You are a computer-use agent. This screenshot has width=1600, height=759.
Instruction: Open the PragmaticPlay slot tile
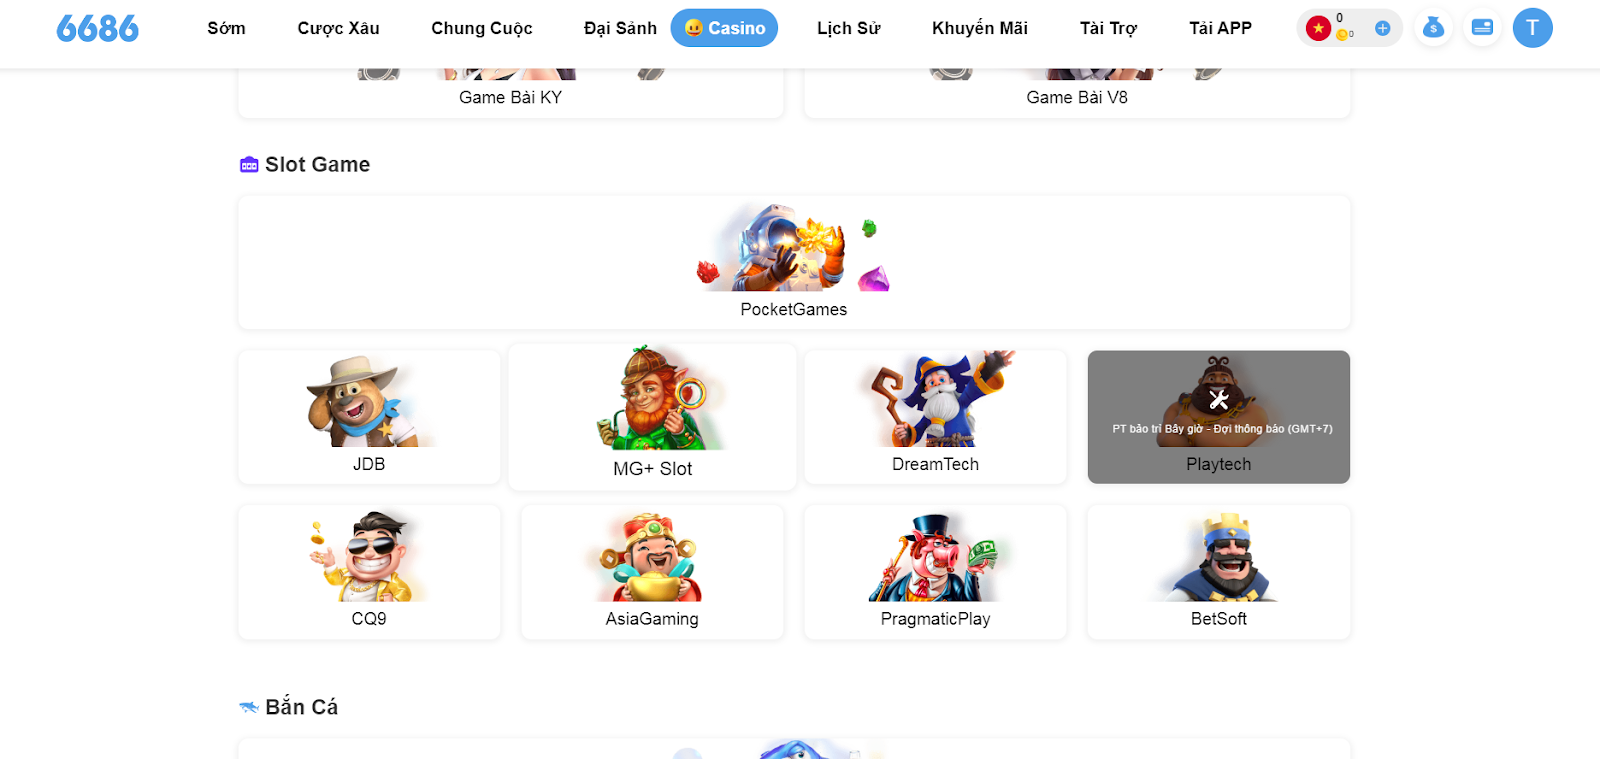935,572
